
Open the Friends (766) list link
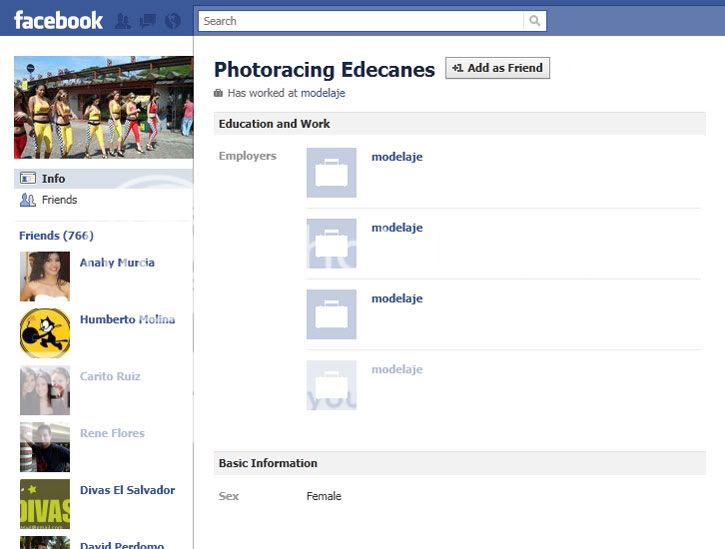pyautogui.click(x=56, y=235)
